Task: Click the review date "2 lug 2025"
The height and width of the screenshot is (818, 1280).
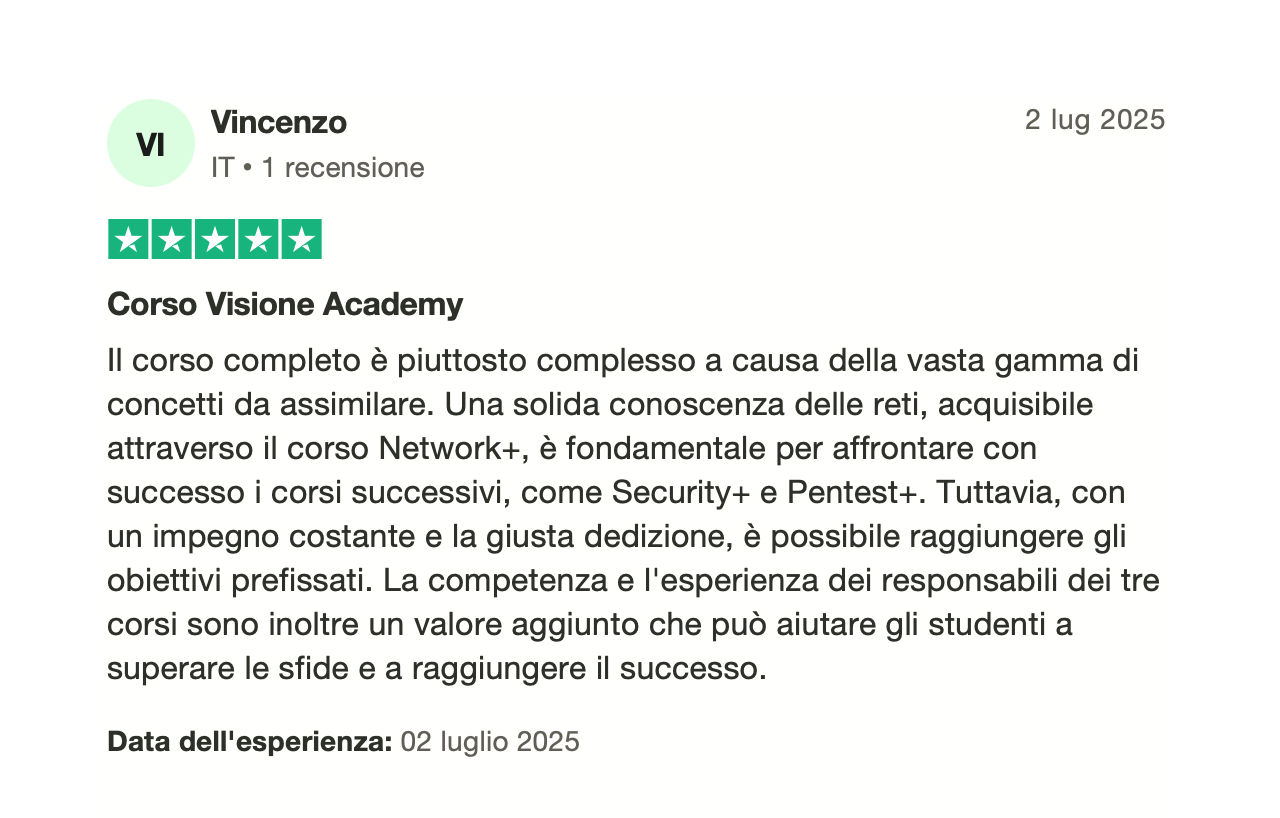Action: [x=1094, y=120]
